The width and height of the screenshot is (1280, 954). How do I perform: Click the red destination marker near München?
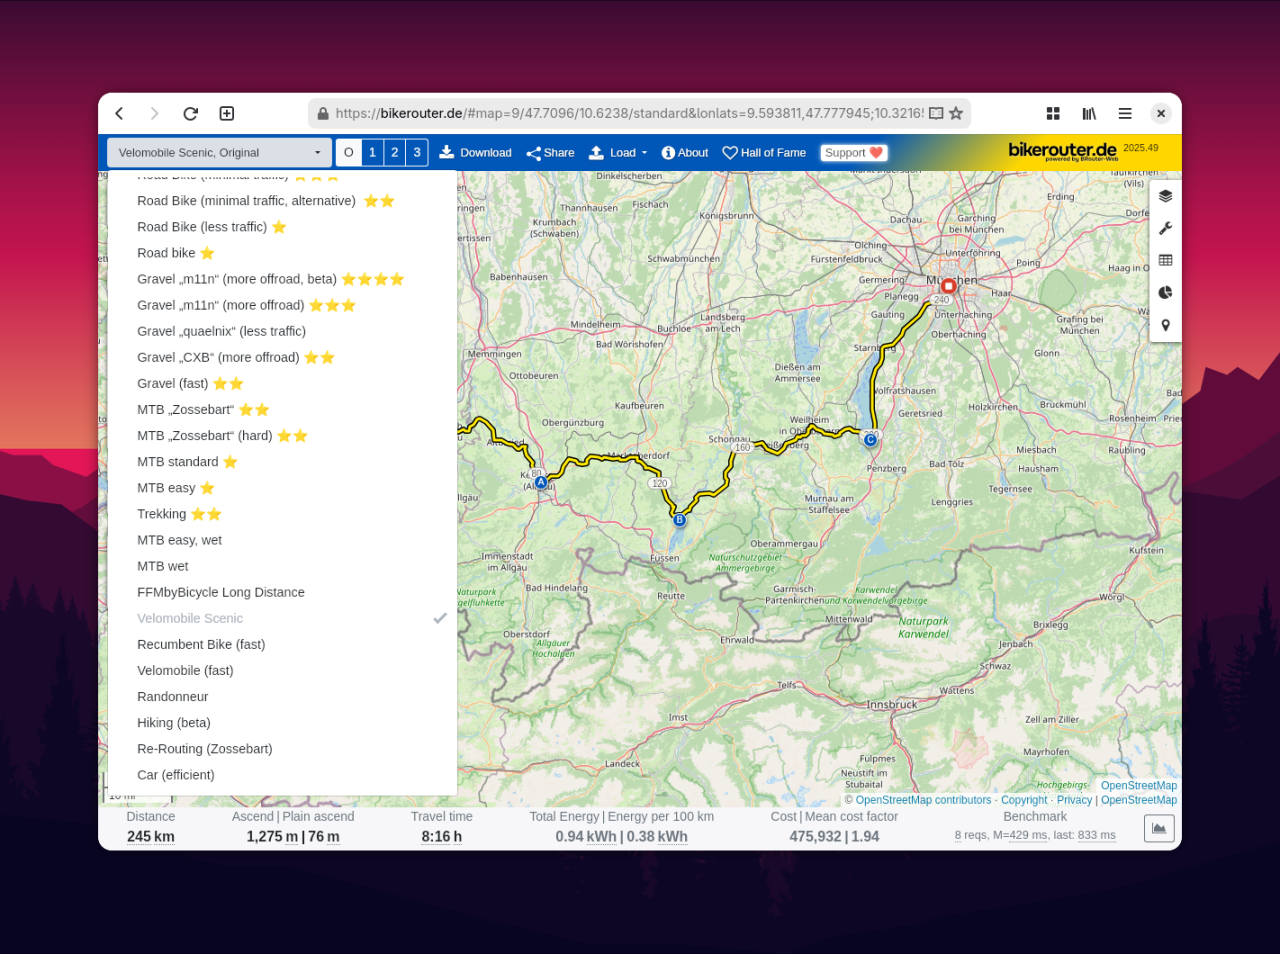[948, 286]
